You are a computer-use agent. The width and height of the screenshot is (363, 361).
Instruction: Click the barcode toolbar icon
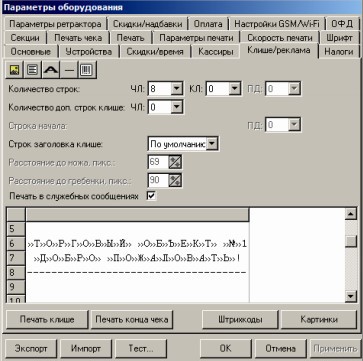pyautogui.click(x=87, y=70)
